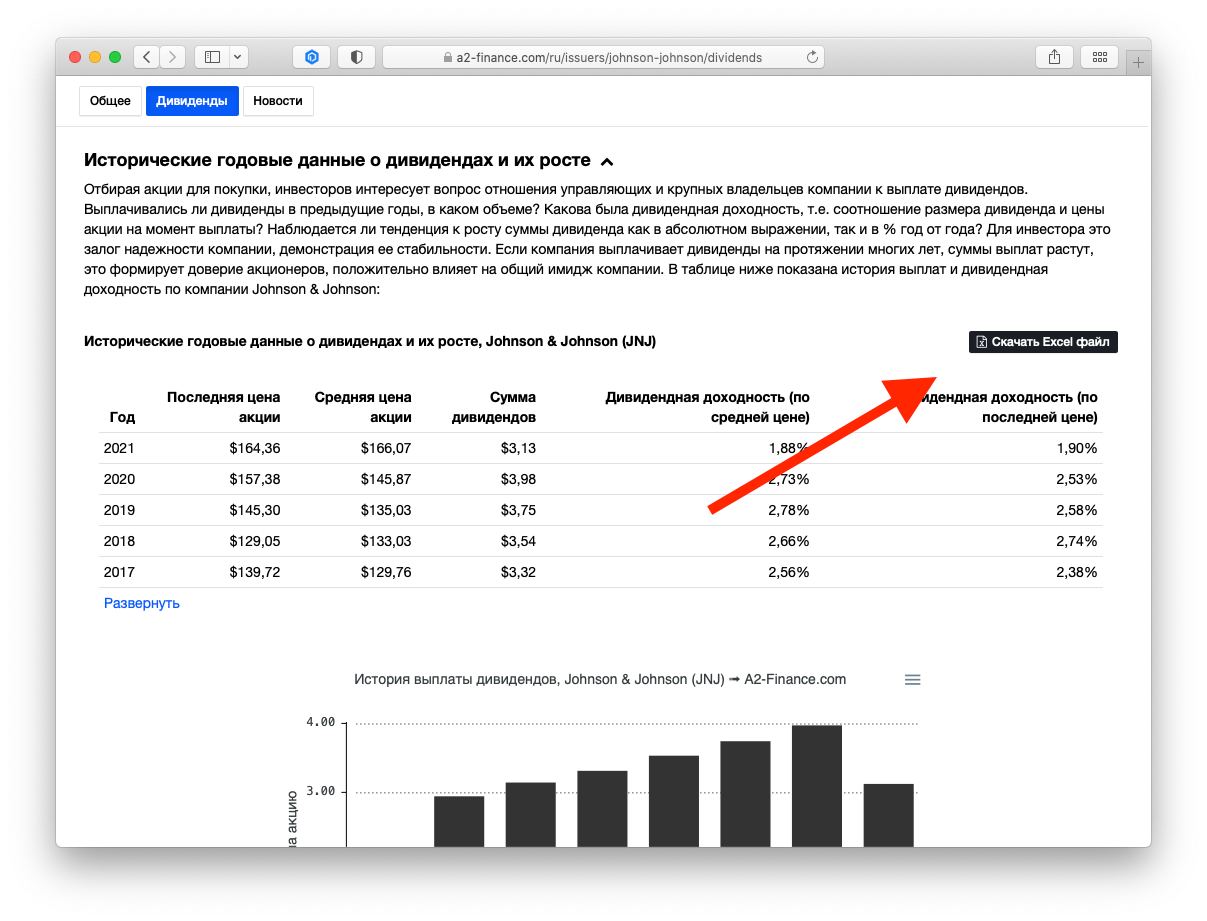Click the privacy shield icon
The width and height of the screenshot is (1207, 921).
[x=356, y=57]
